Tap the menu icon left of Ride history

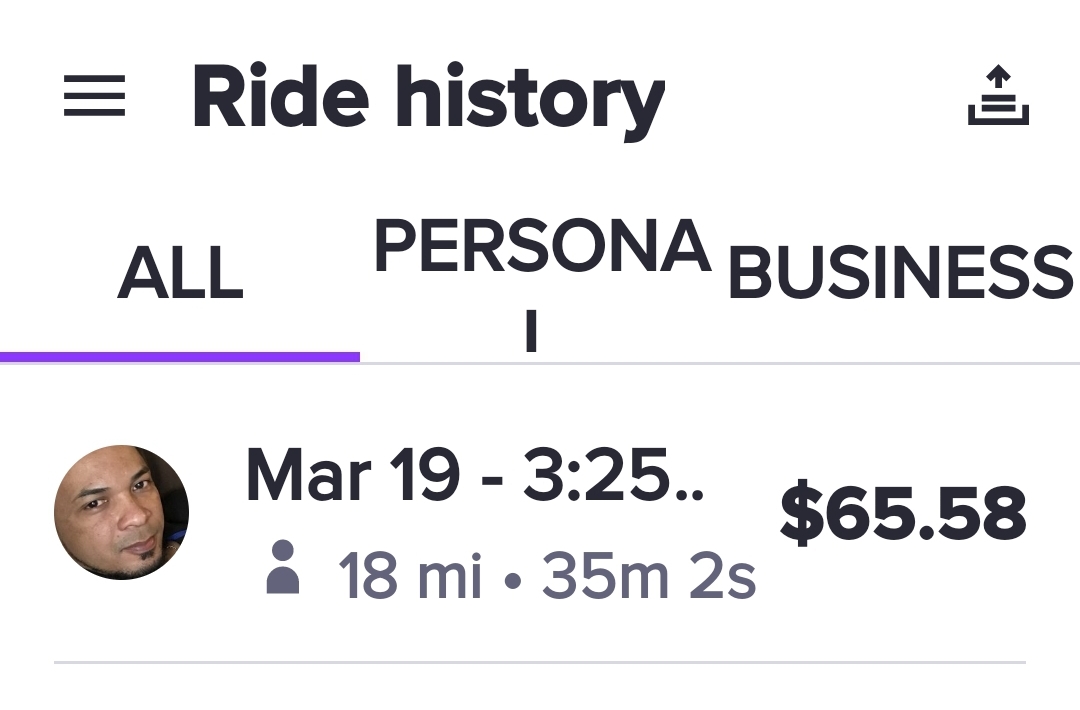[95, 97]
